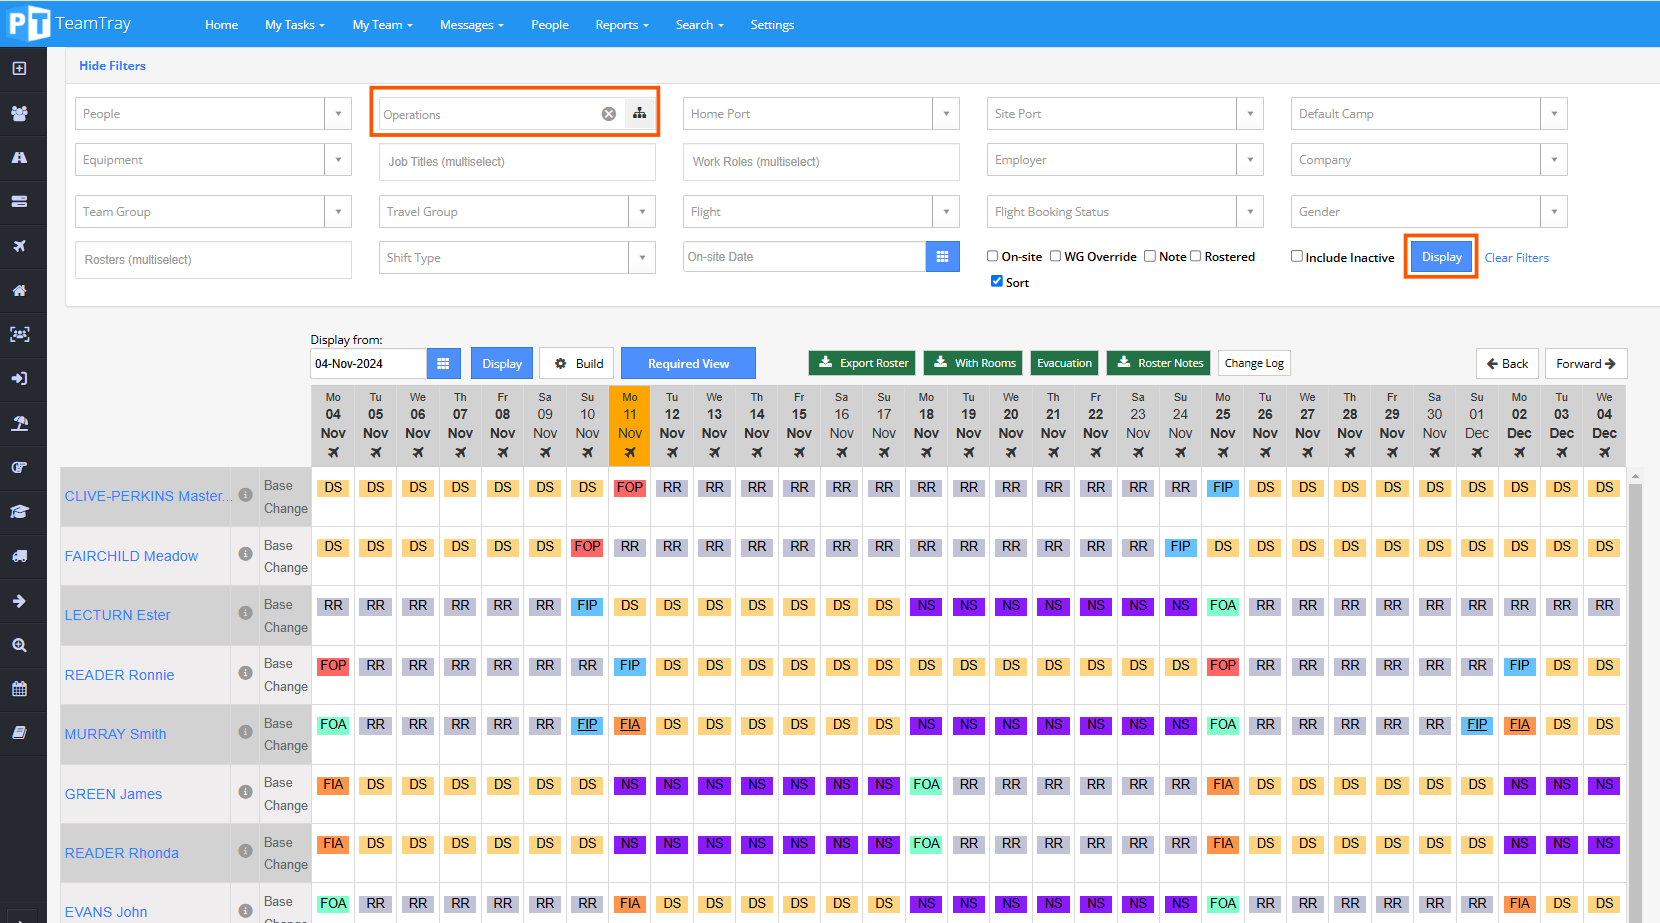
Task: Uncheck the Sort checkbox
Action: [997, 281]
